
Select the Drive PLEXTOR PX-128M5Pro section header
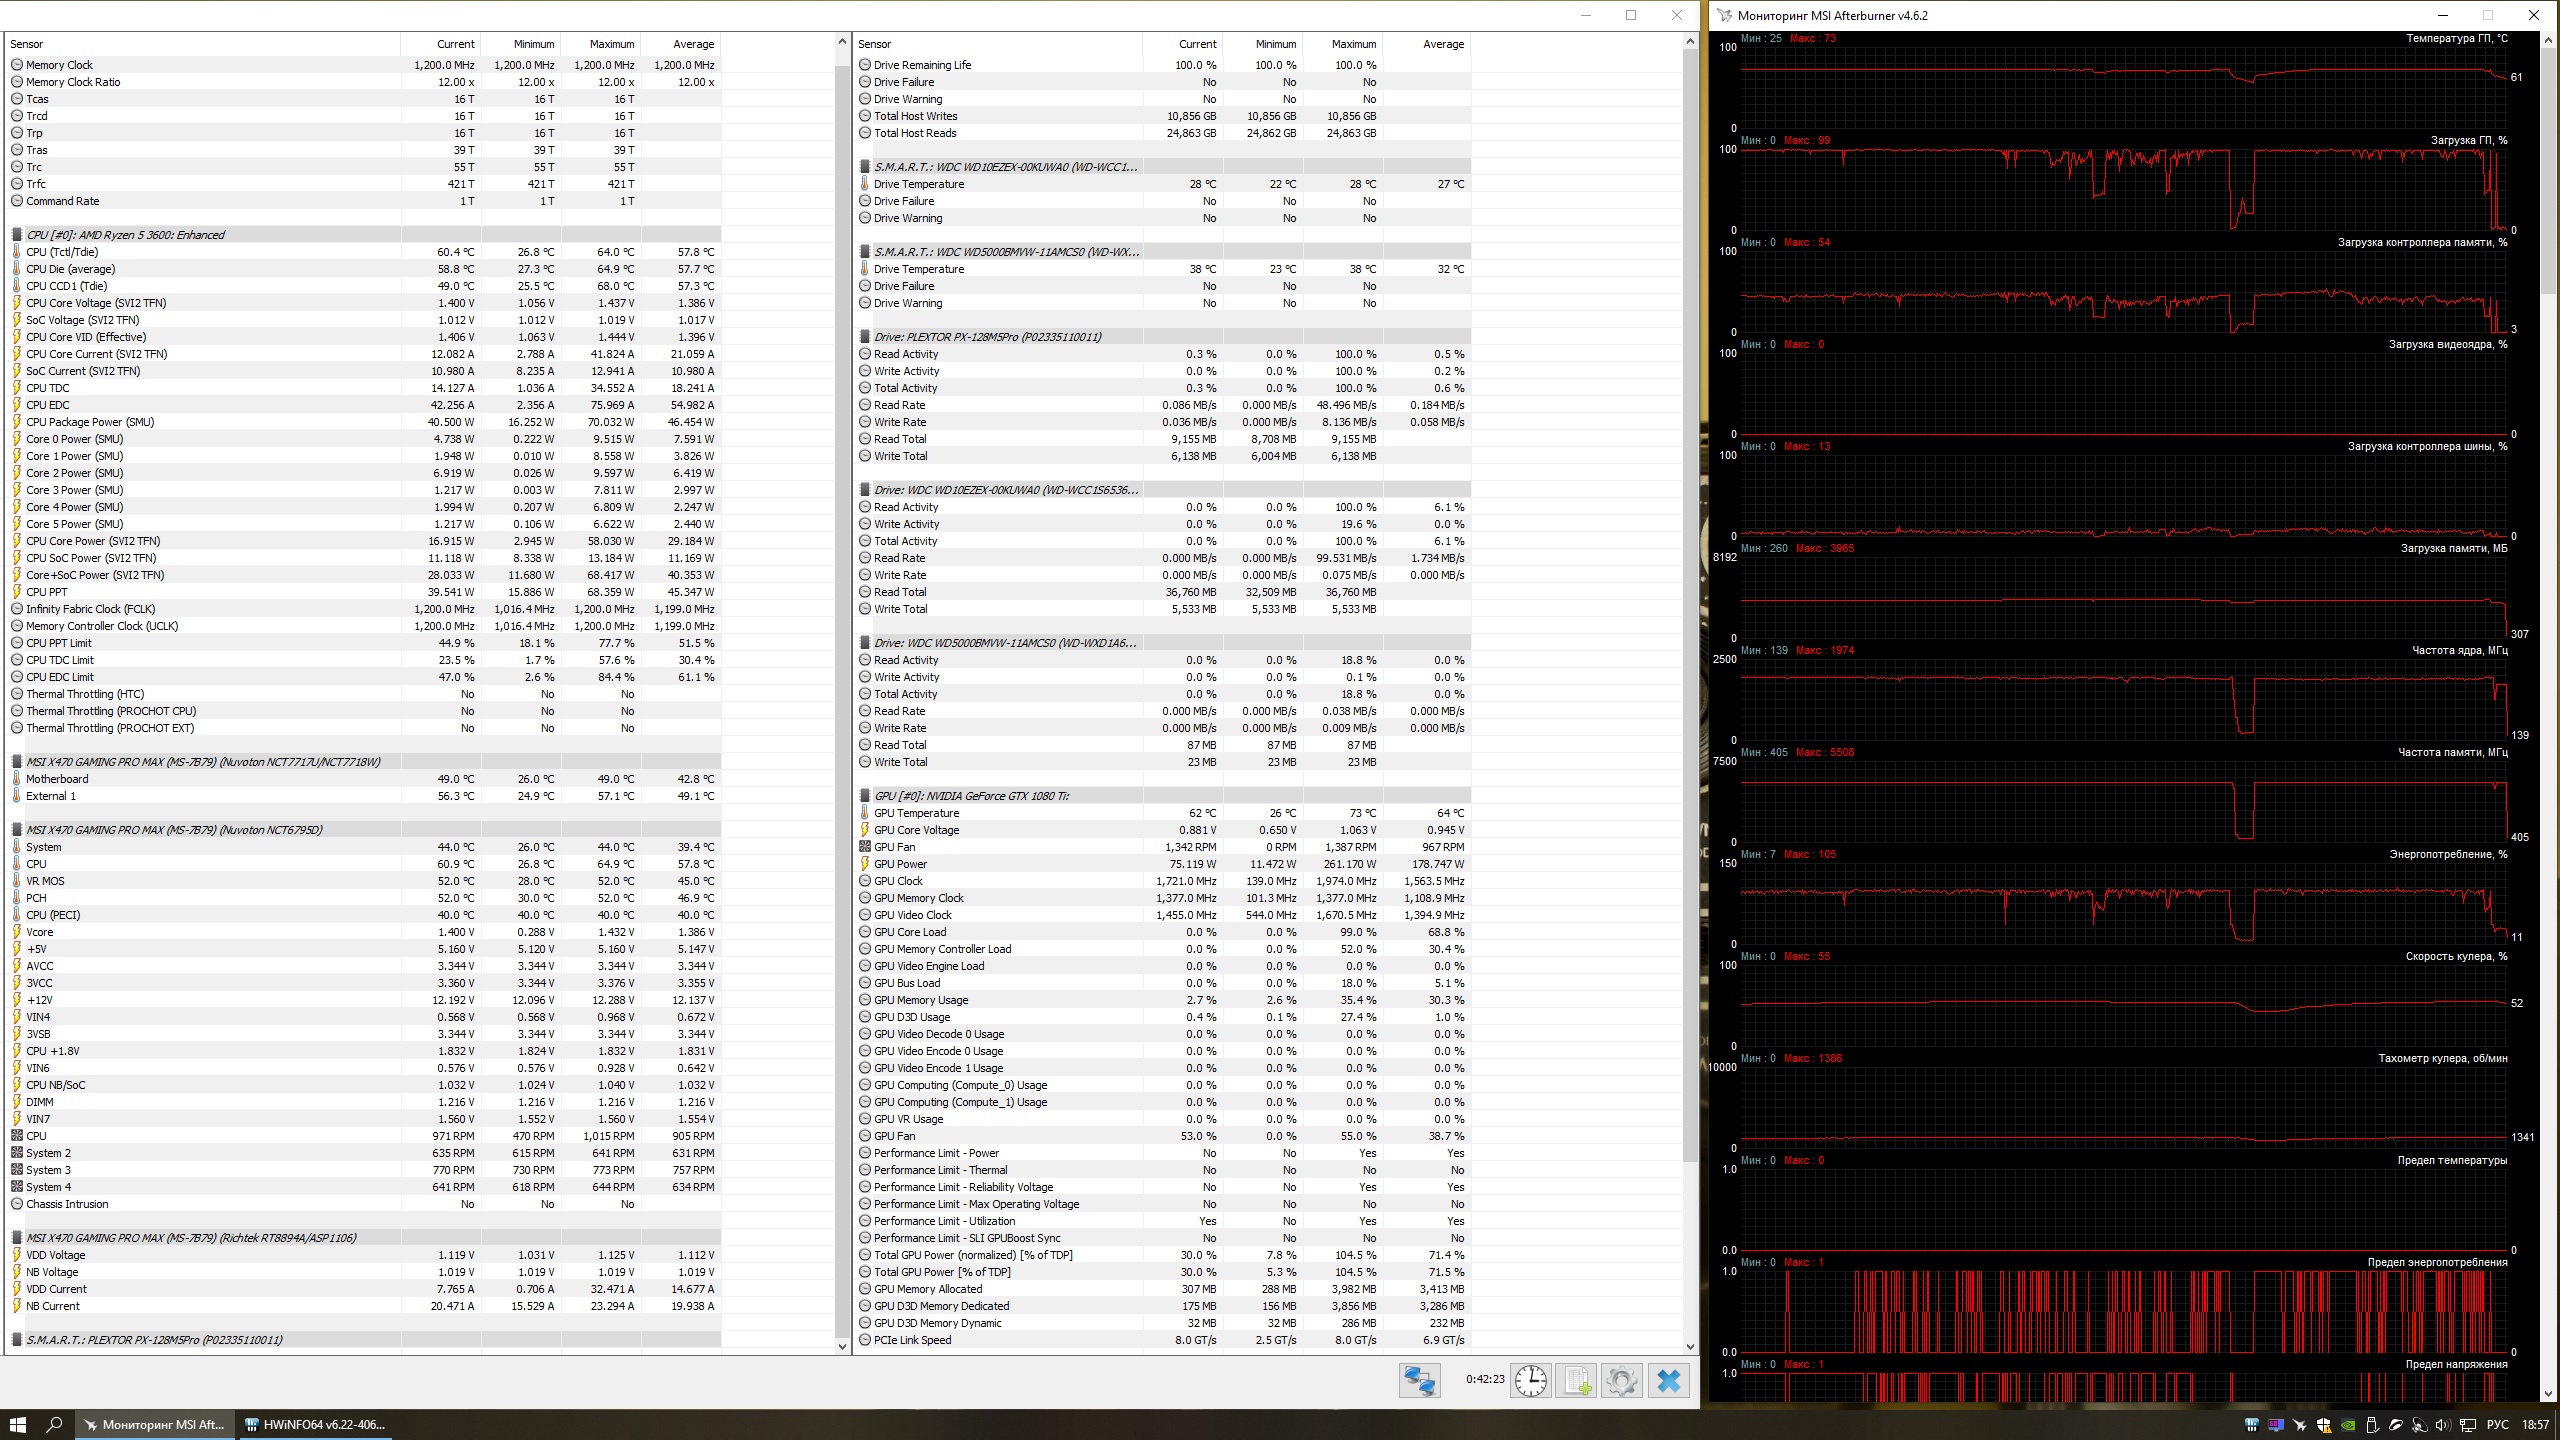point(987,337)
